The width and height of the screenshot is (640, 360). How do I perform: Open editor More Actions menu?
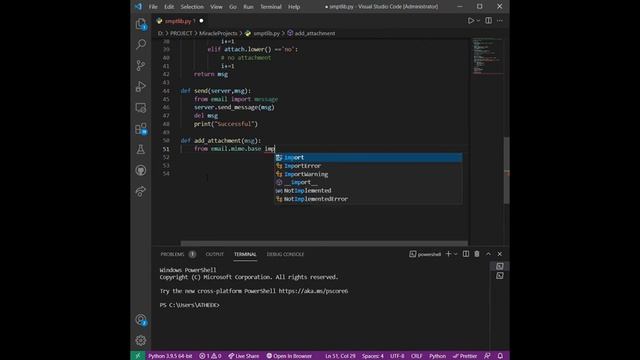(500, 21)
